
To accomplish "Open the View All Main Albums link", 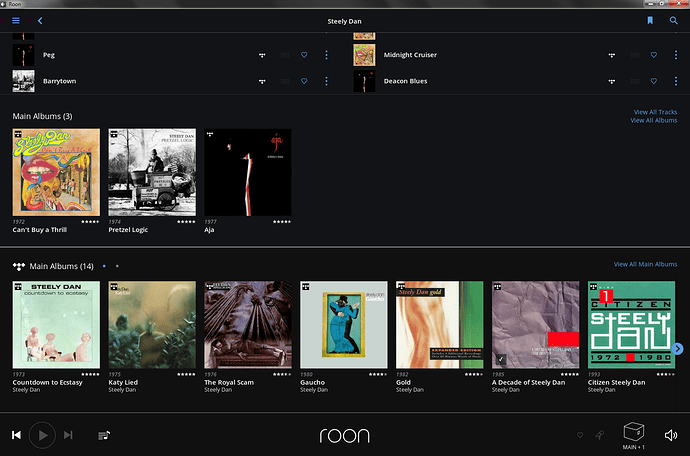I will 645,264.
